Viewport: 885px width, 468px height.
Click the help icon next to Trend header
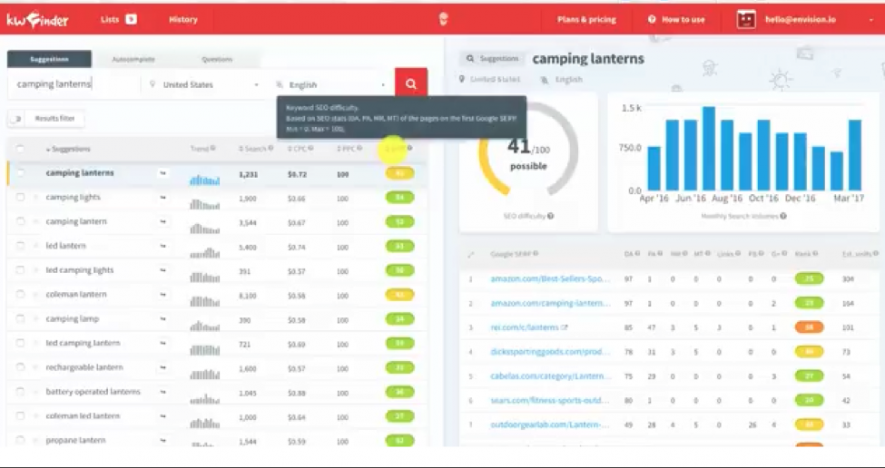213,148
